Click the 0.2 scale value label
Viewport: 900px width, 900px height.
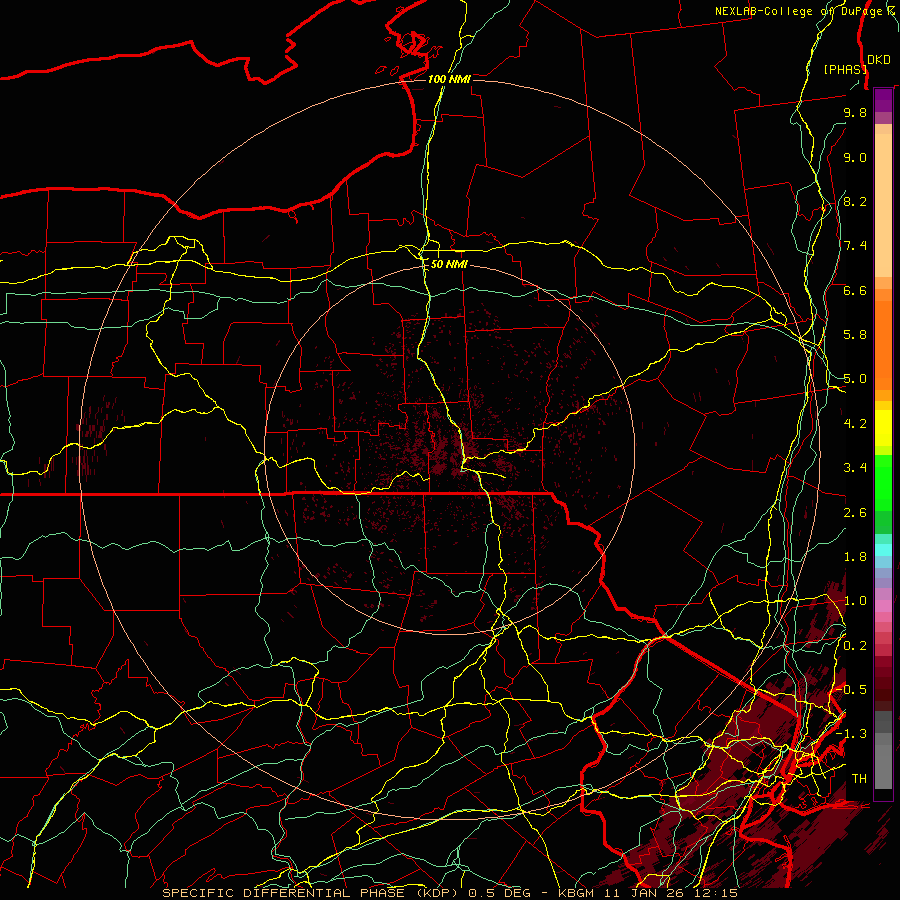(855, 645)
